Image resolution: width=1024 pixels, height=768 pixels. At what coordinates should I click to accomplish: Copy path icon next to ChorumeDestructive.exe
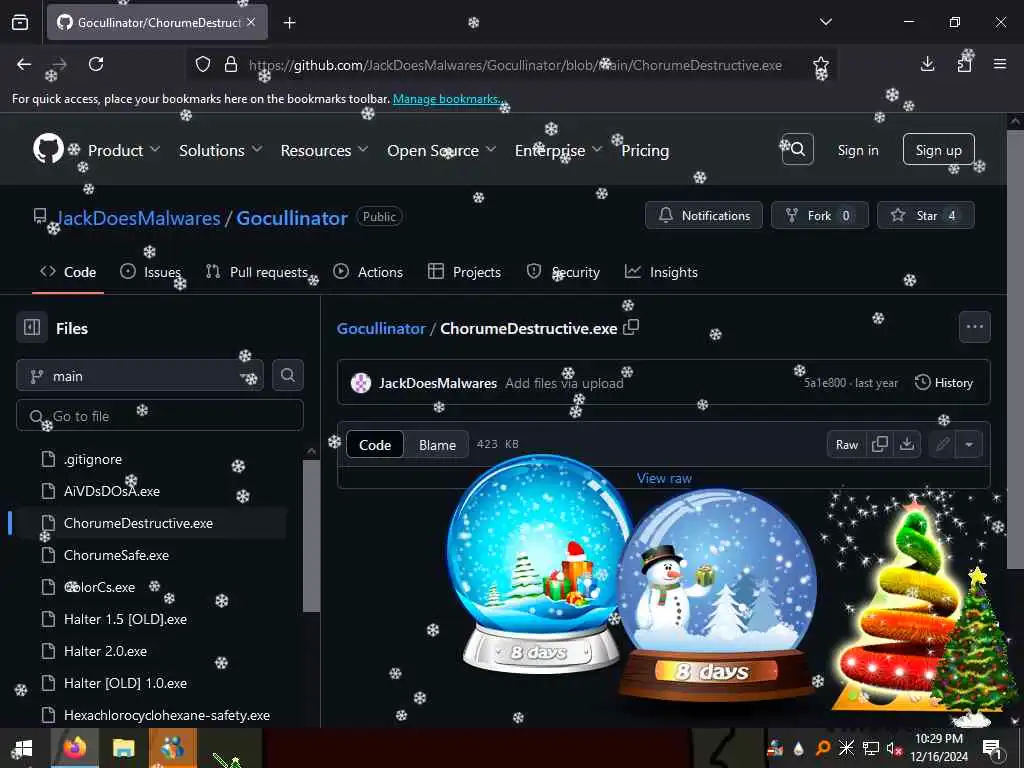pyautogui.click(x=631, y=327)
